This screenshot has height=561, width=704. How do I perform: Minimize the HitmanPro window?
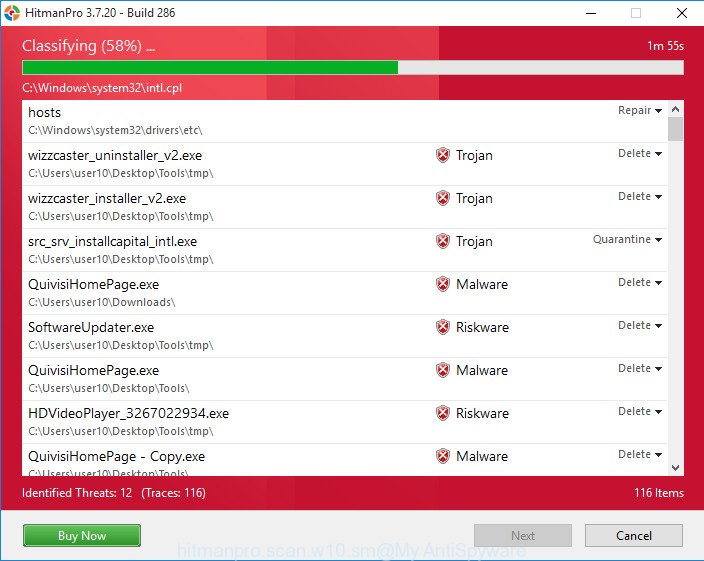click(x=591, y=13)
